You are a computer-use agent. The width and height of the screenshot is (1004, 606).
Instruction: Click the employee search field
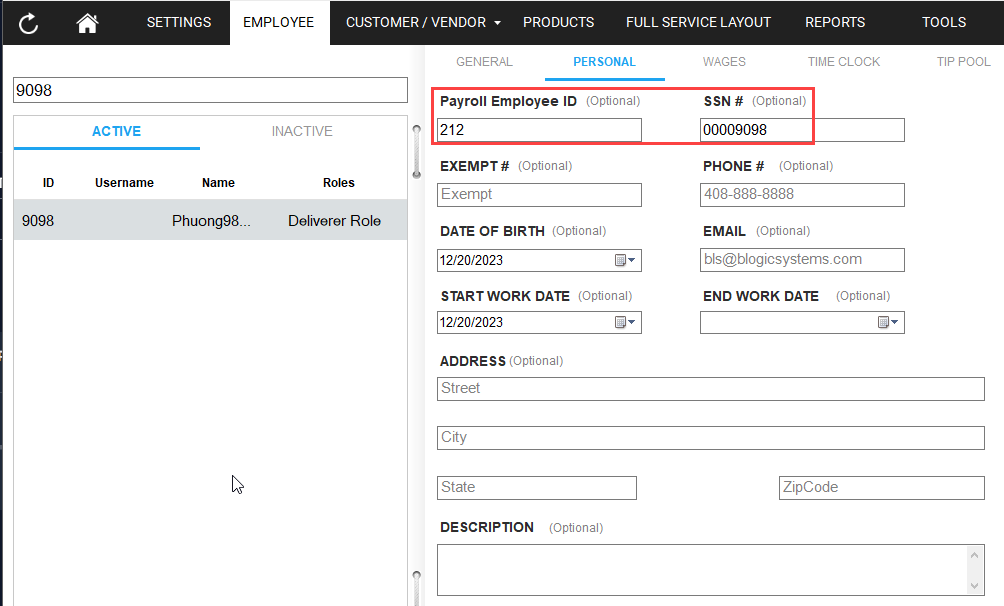210,90
